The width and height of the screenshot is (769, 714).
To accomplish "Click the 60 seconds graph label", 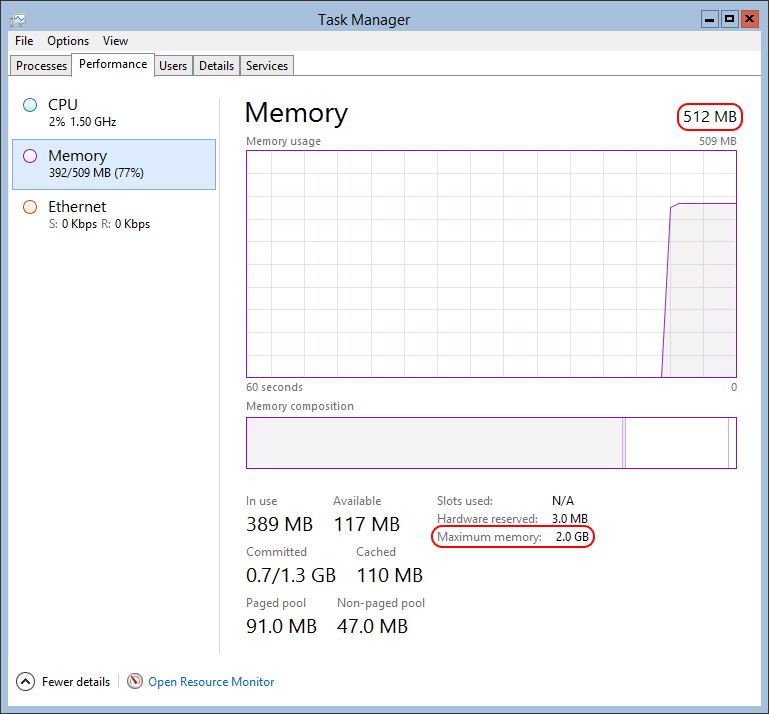I will pos(274,387).
